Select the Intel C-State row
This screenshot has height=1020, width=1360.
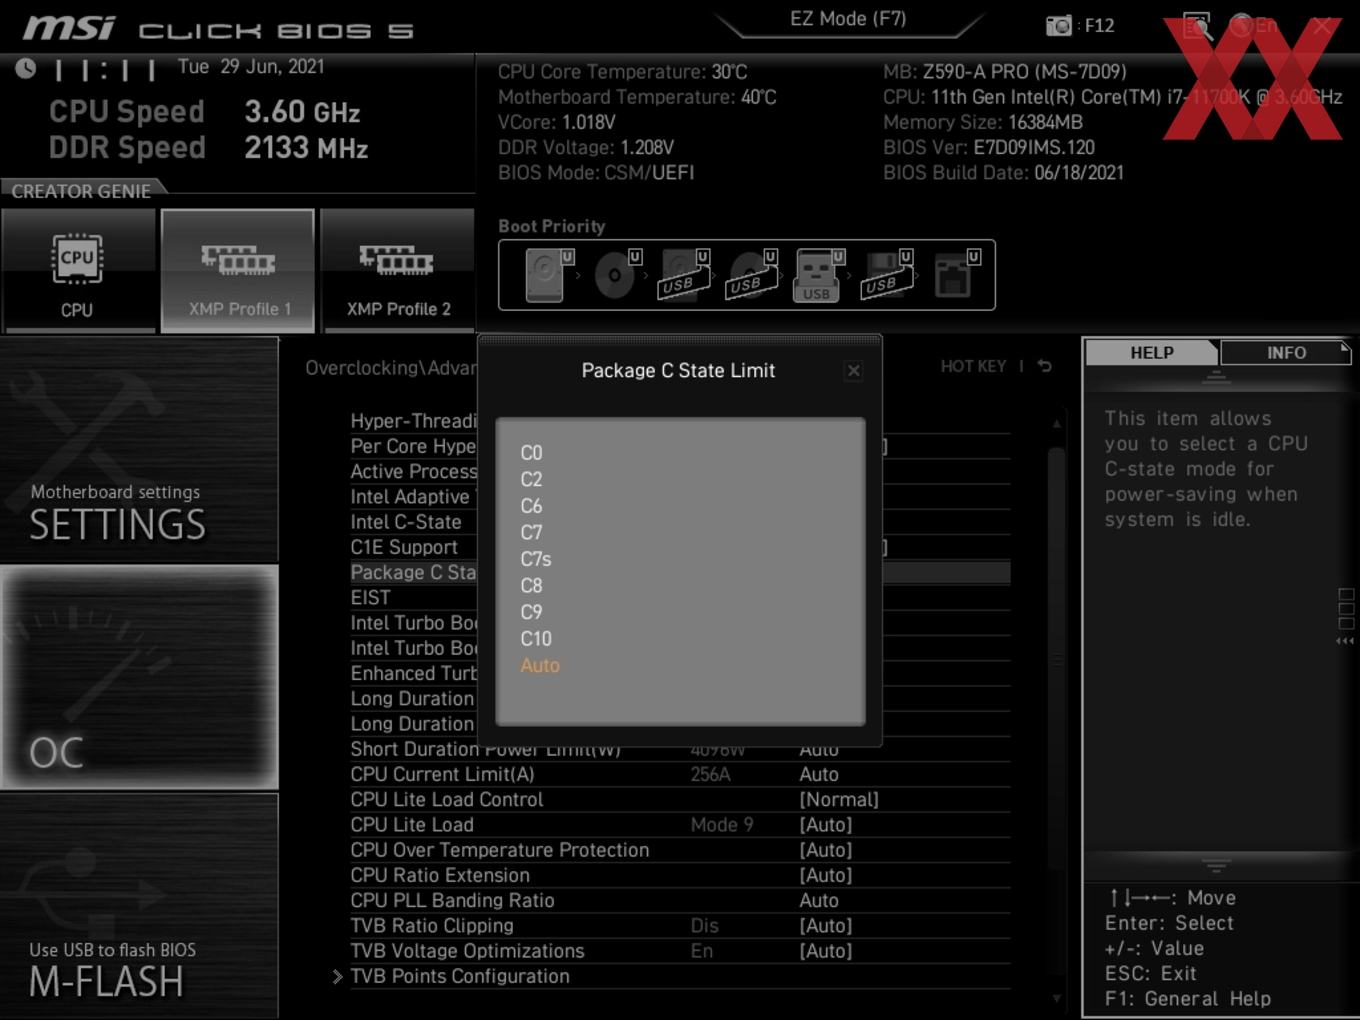point(406,522)
